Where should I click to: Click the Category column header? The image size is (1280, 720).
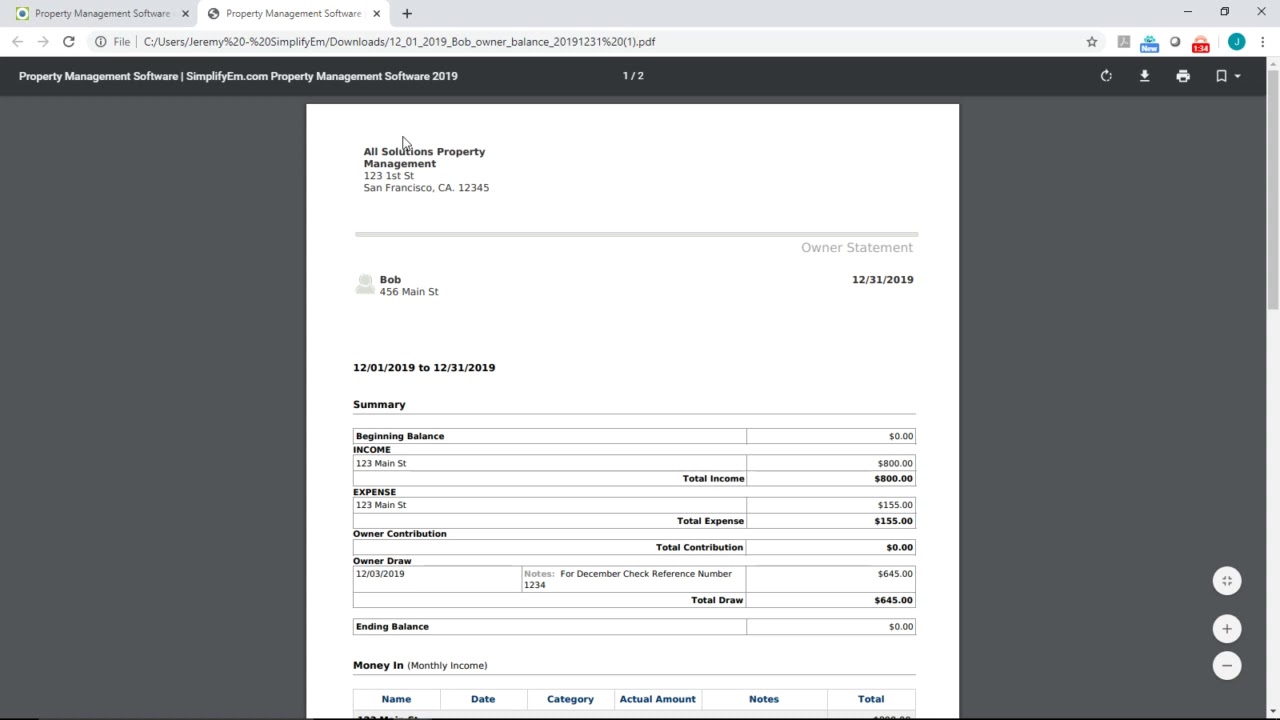pyautogui.click(x=570, y=699)
